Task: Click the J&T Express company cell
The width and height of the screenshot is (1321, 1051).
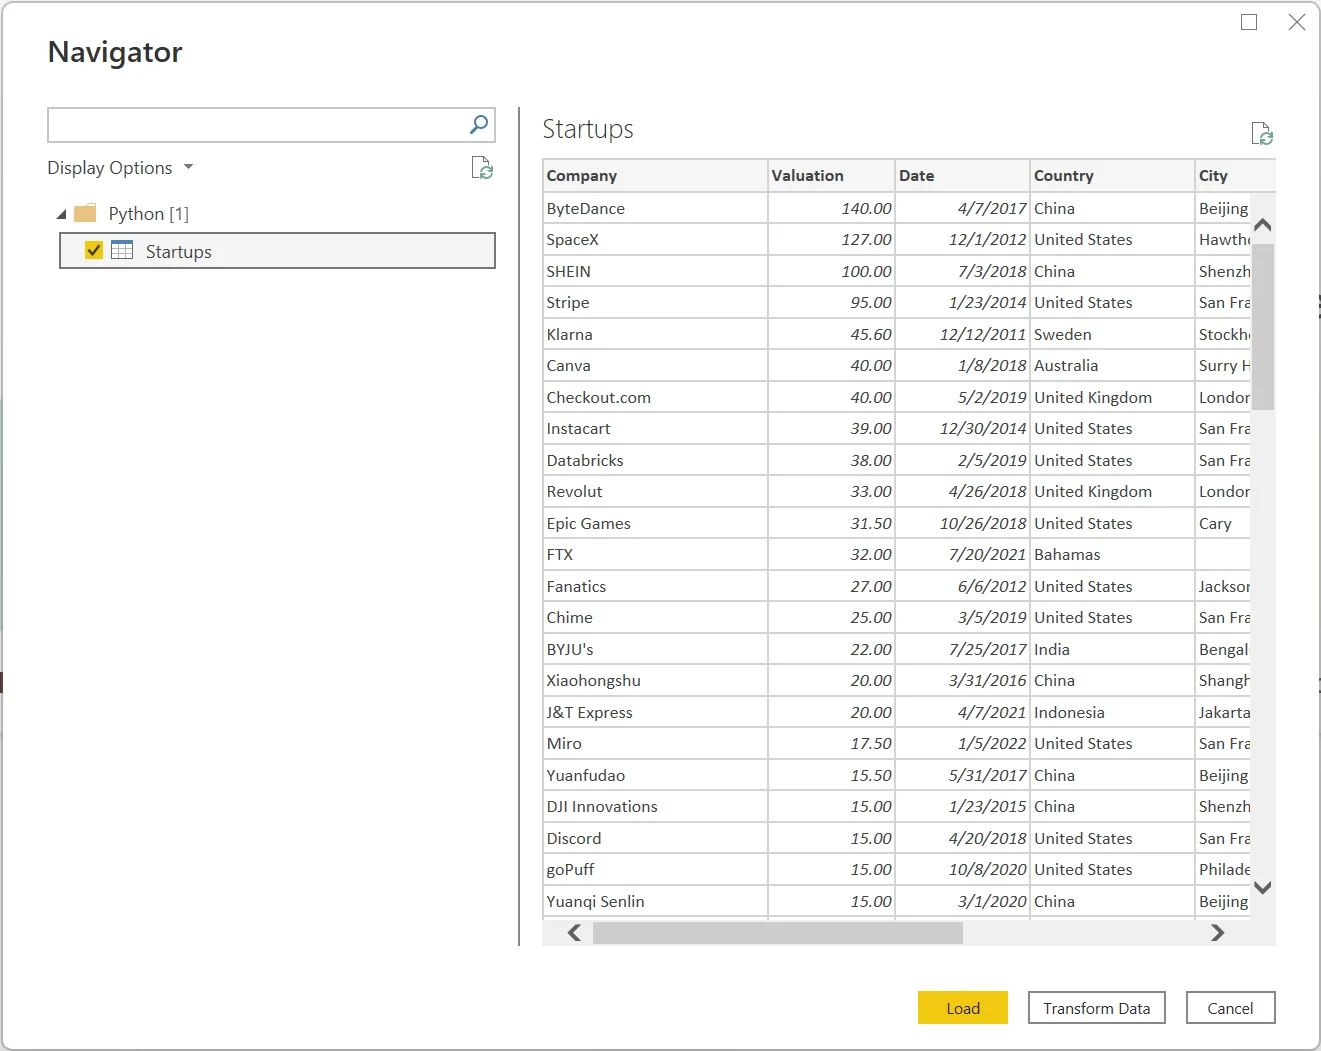Action: coord(655,712)
